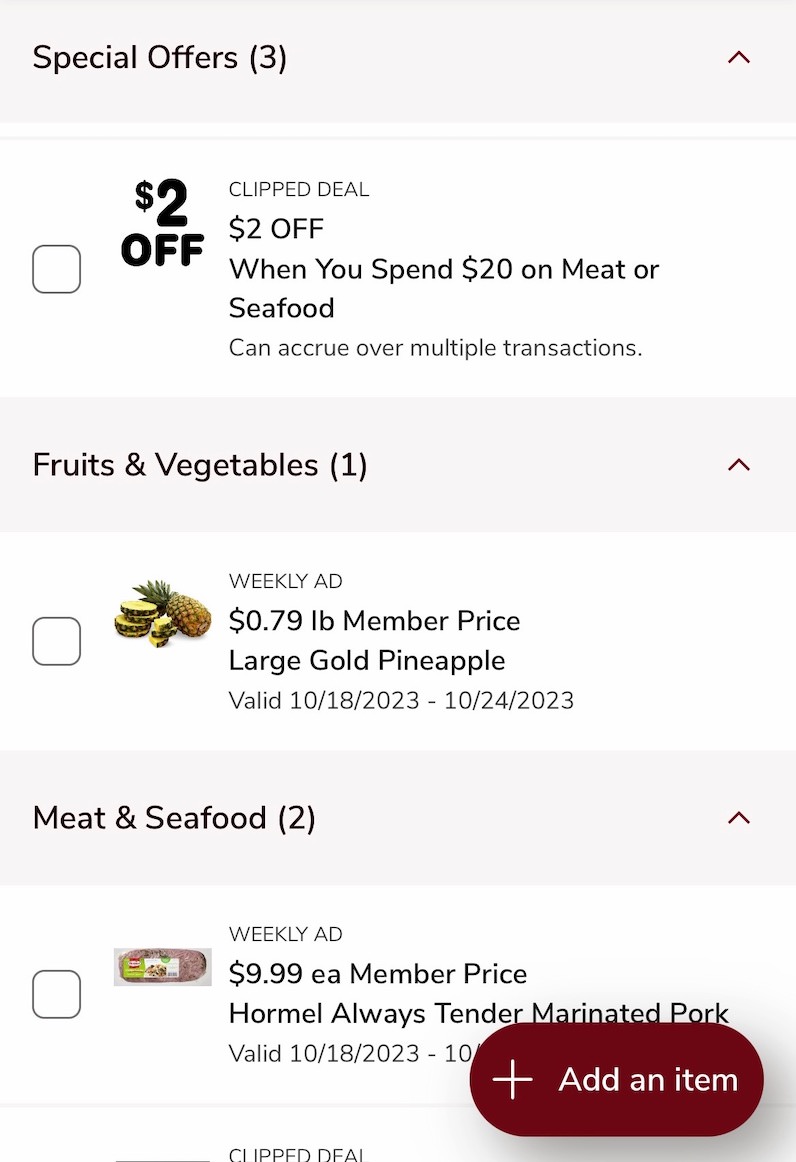This screenshot has height=1162, width=796.
Task: Open the Large Gold Pineapple item title
Action: [x=367, y=660]
